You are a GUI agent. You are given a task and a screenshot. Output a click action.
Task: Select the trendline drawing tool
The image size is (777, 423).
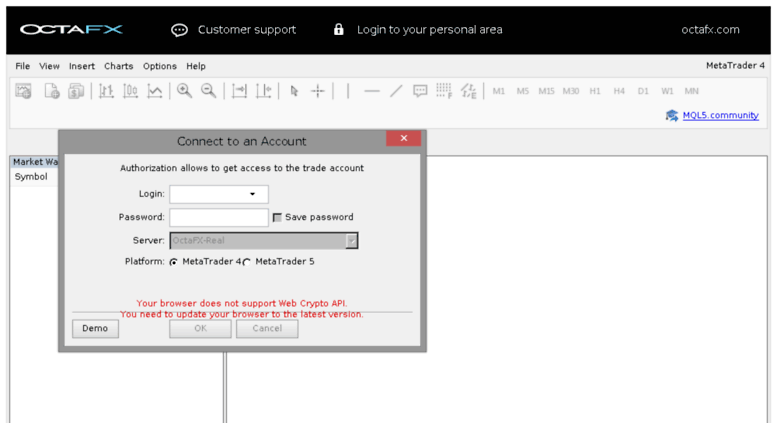click(396, 91)
